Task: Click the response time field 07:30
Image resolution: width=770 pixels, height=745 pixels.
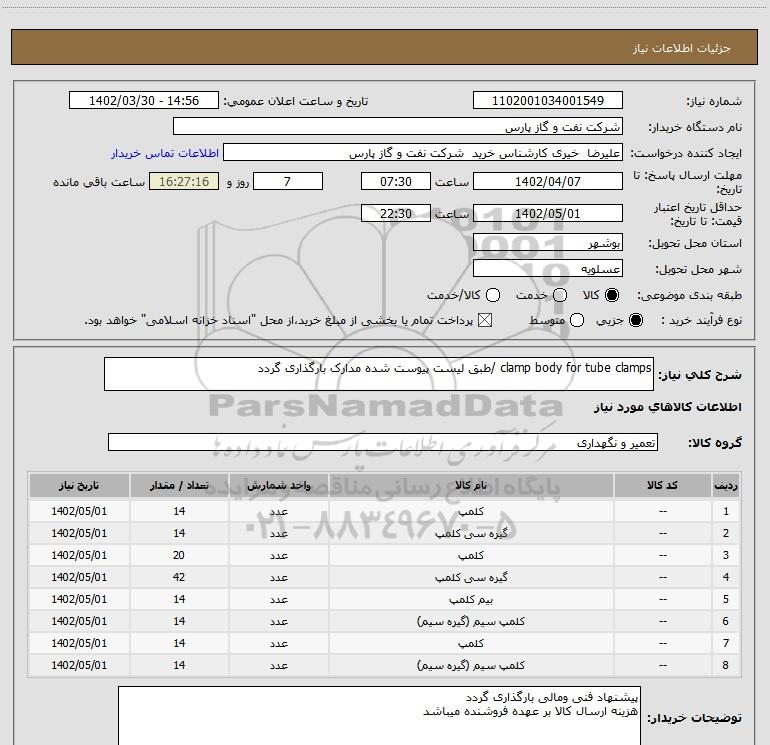Action: click(x=396, y=182)
